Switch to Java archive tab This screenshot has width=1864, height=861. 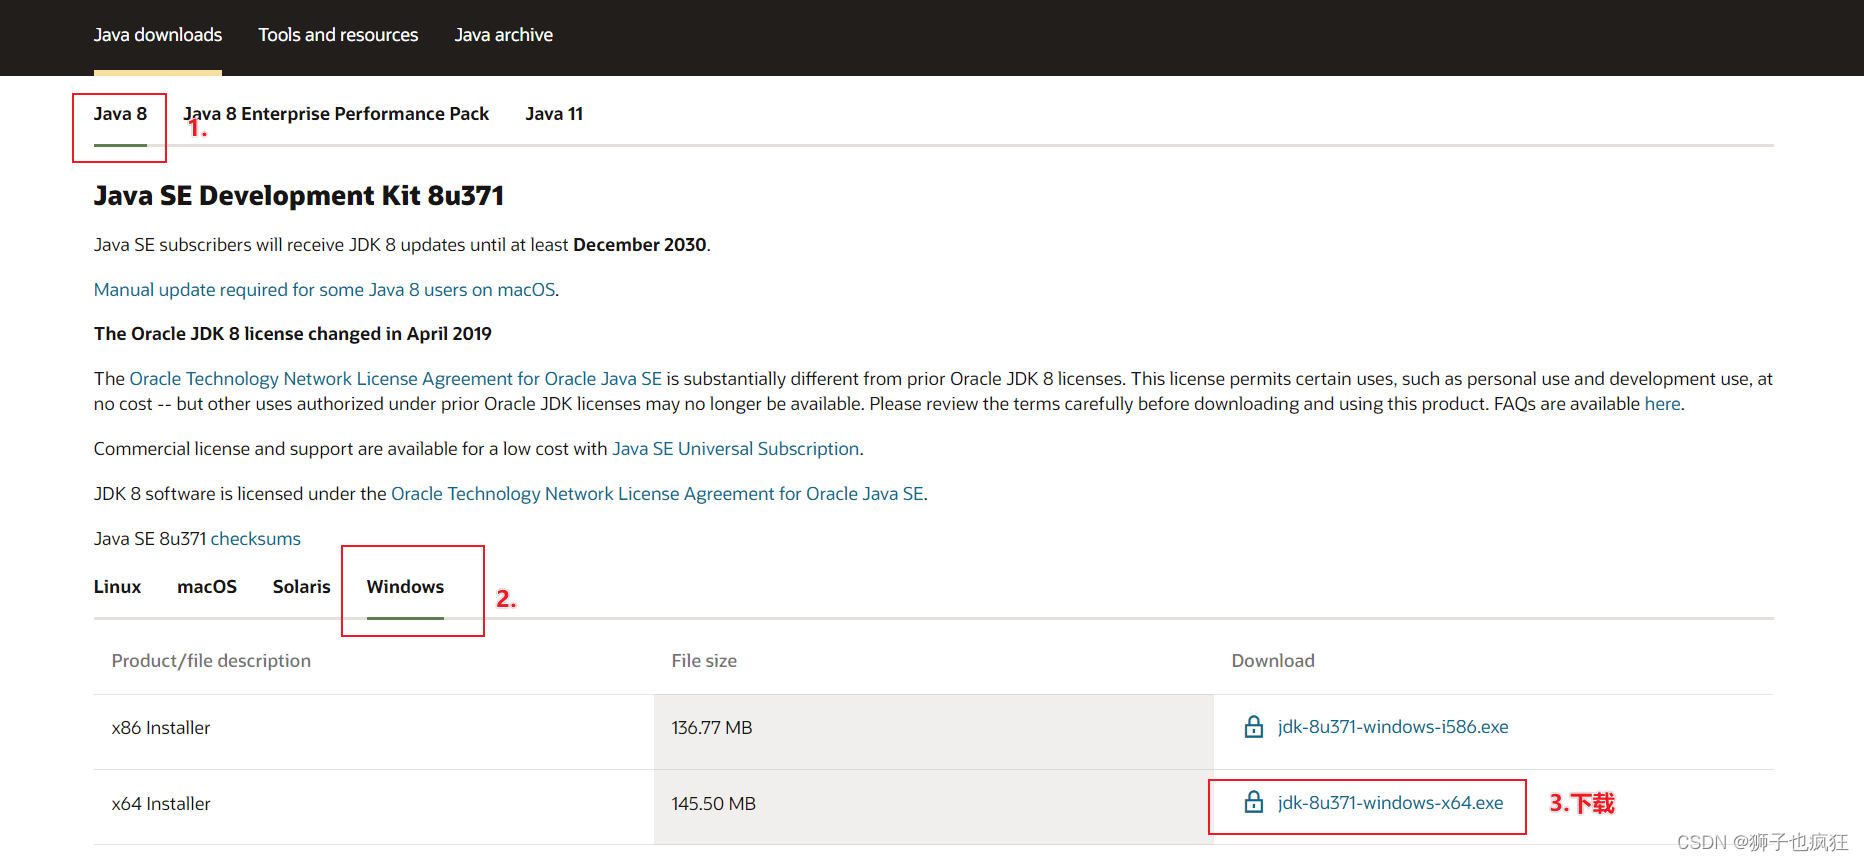tap(503, 35)
